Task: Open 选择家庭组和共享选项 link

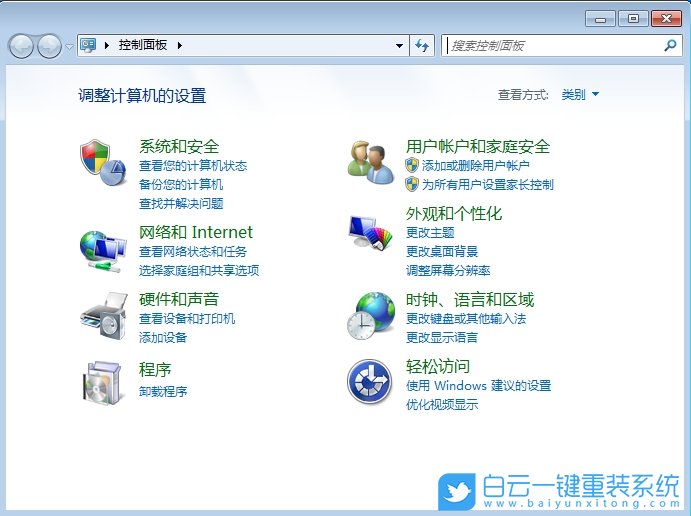Action: pyautogui.click(x=199, y=271)
